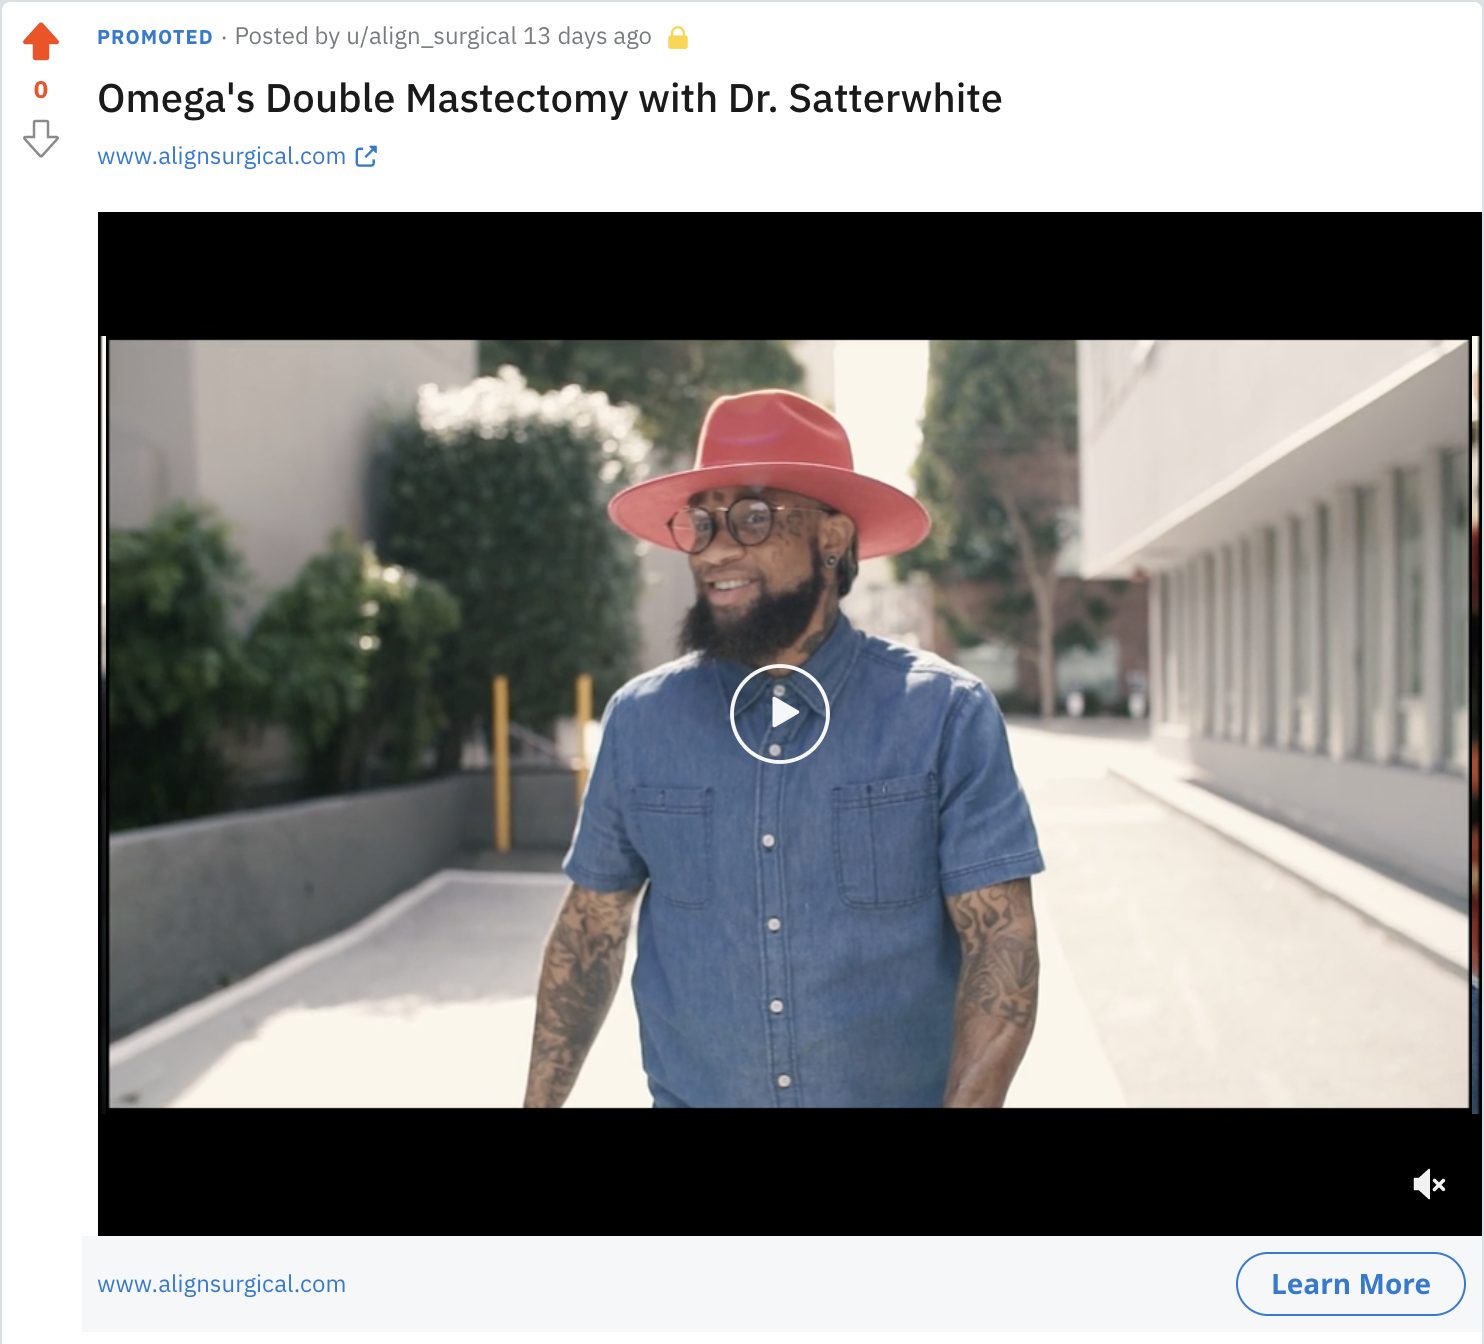Click the vote score count of 0

(x=41, y=90)
